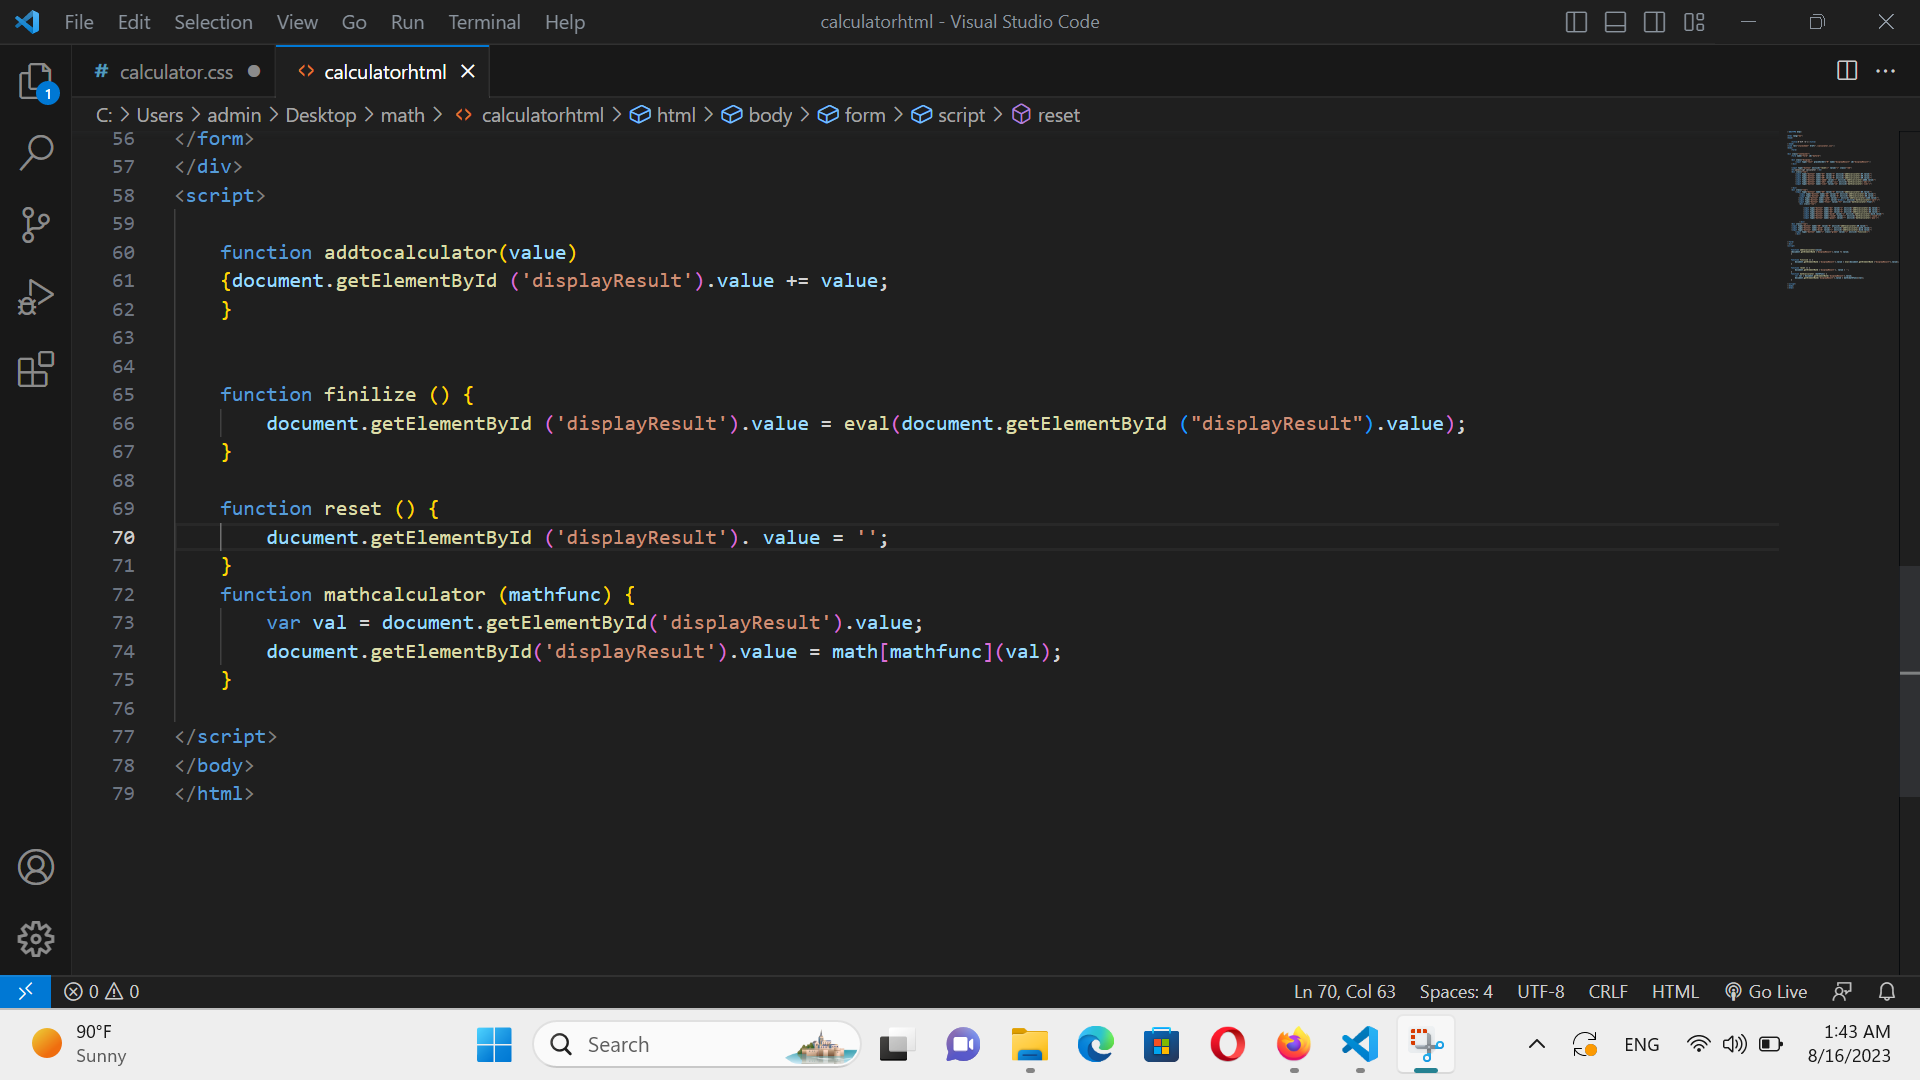Image resolution: width=1920 pixels, height=1080 pixels.
Task: Toggle bottom panel layout icon
Action: click(1615, 22)
